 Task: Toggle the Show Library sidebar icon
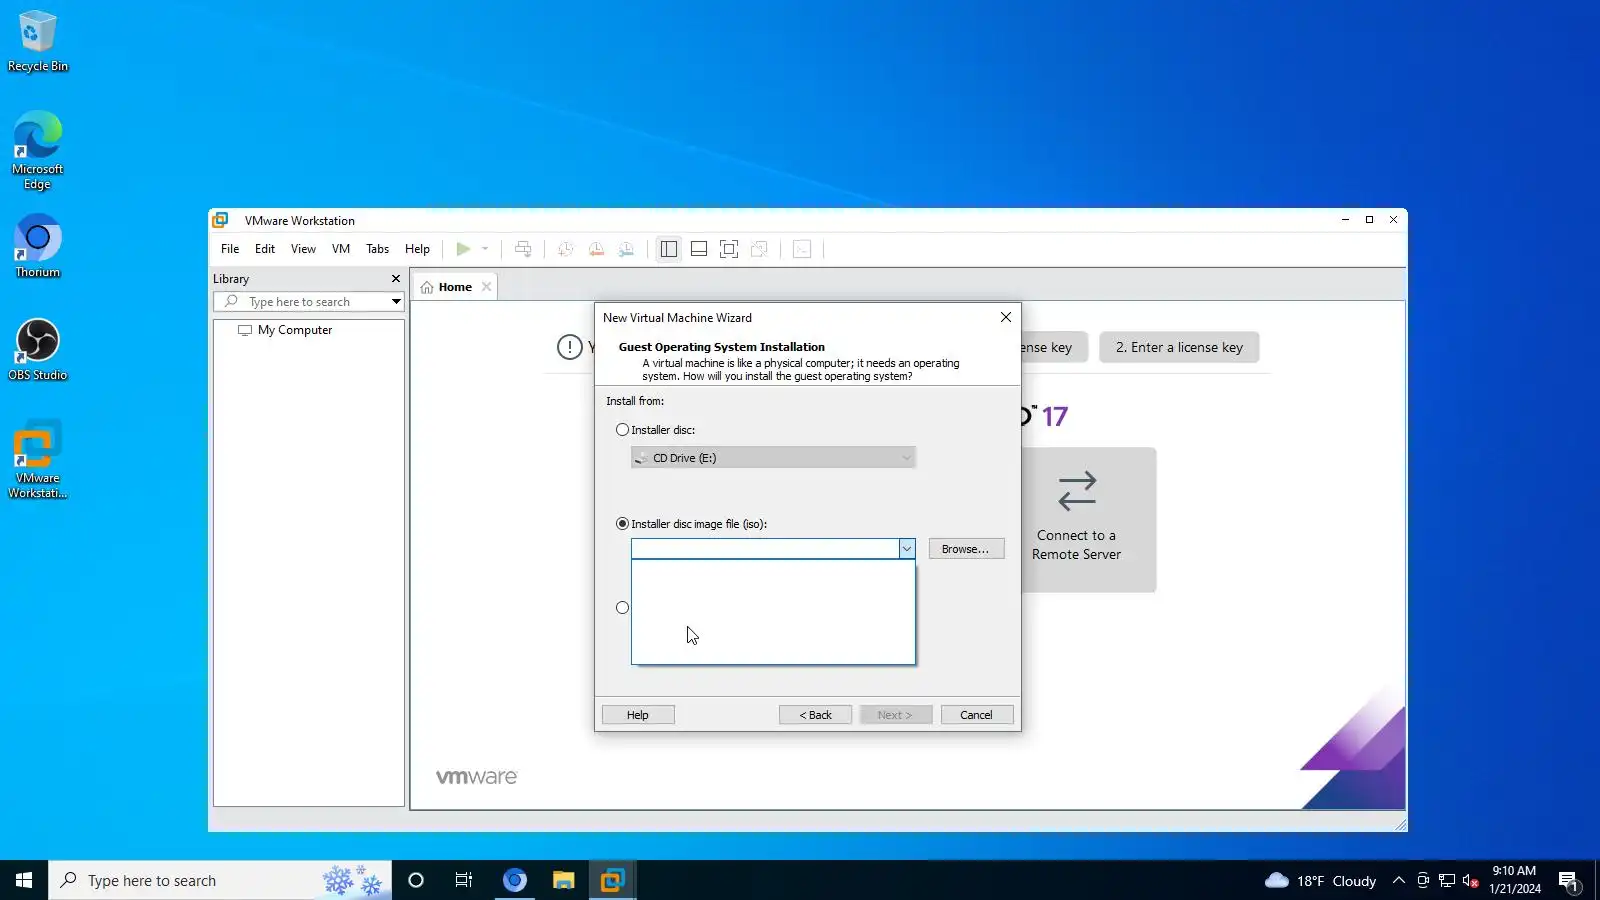coord(669,249)
